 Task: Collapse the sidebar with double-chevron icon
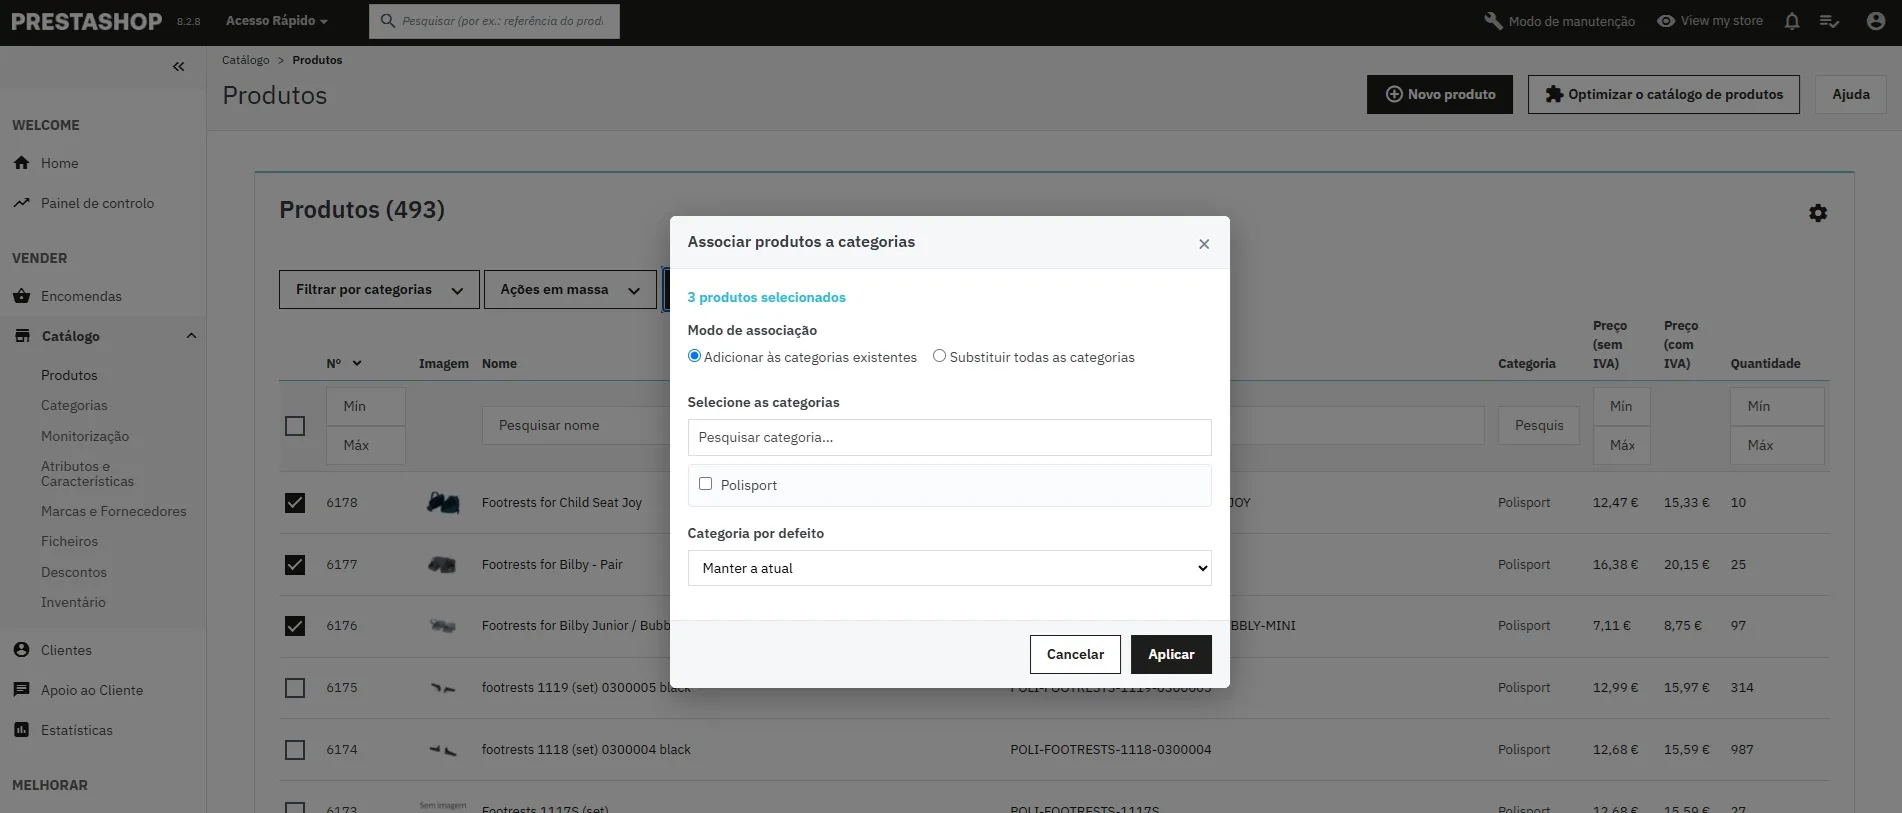(x=178, y=67)
